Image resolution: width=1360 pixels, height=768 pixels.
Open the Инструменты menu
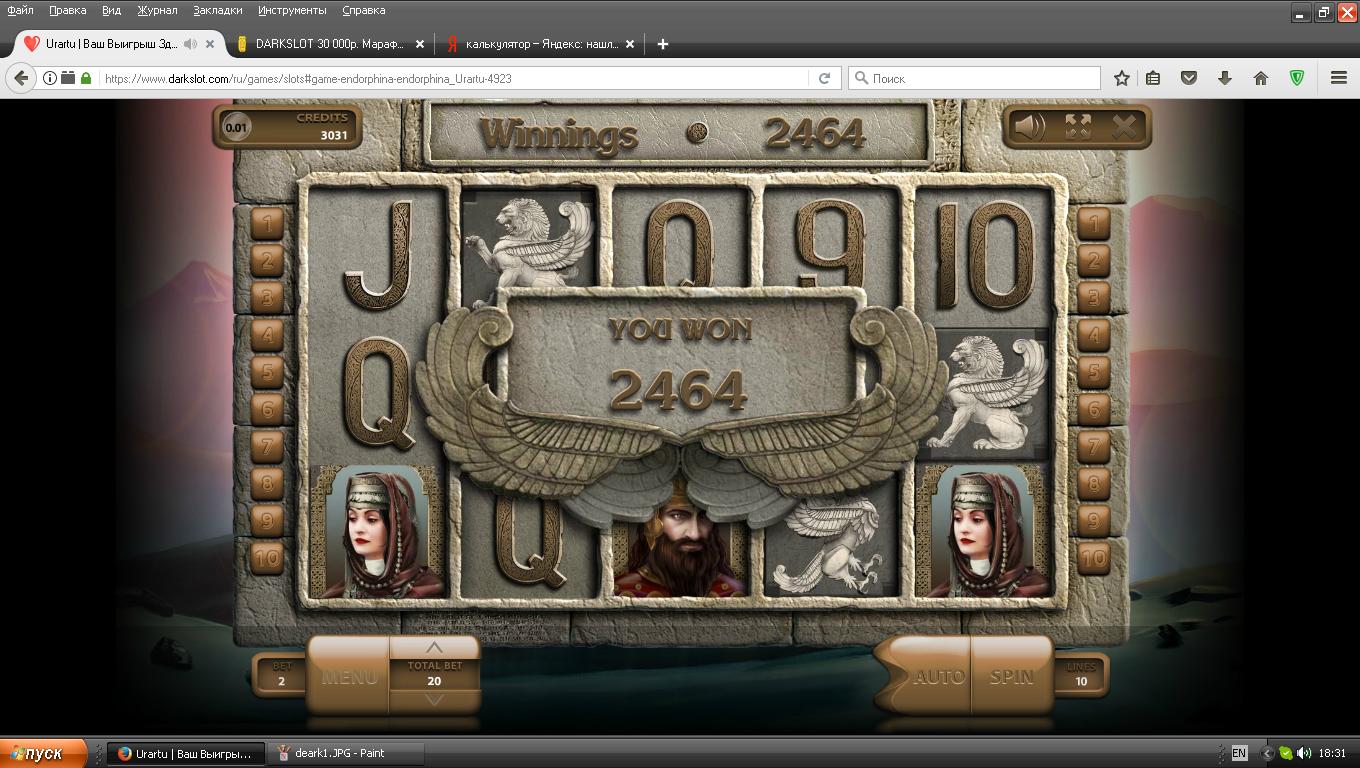(x=292, y=10)
